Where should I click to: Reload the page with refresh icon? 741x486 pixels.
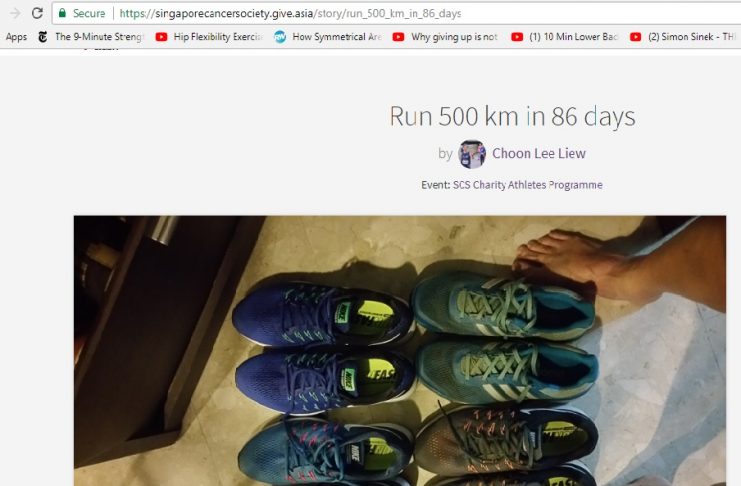click(x=37, y=13)
